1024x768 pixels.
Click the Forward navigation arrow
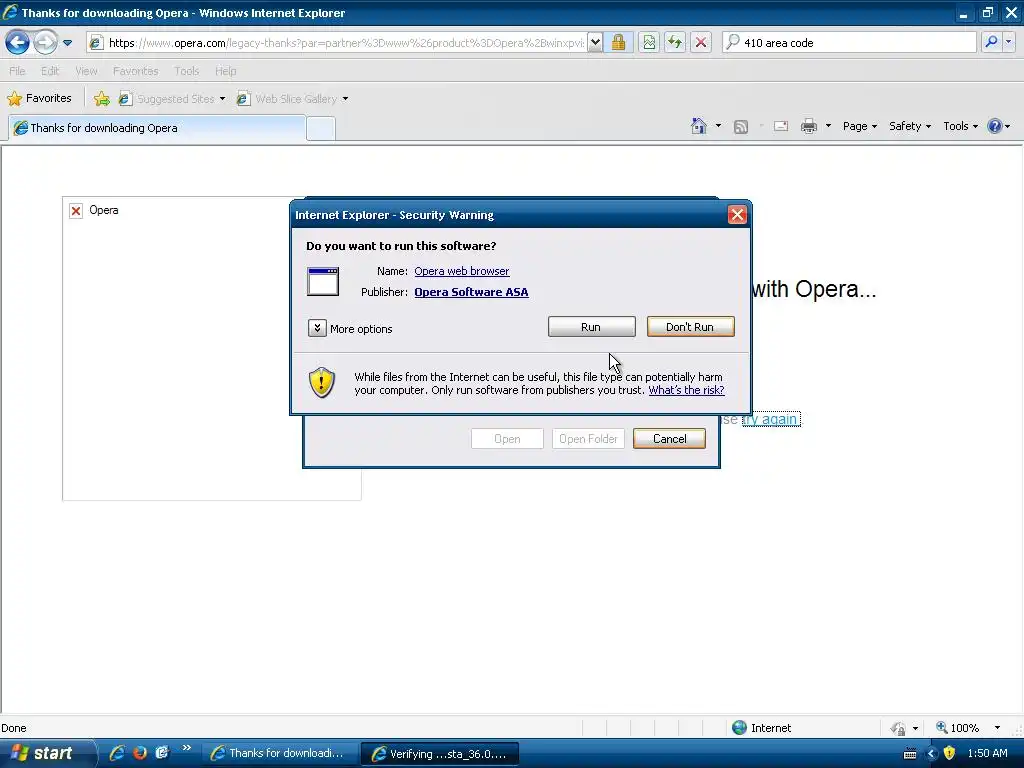point(44,42)
